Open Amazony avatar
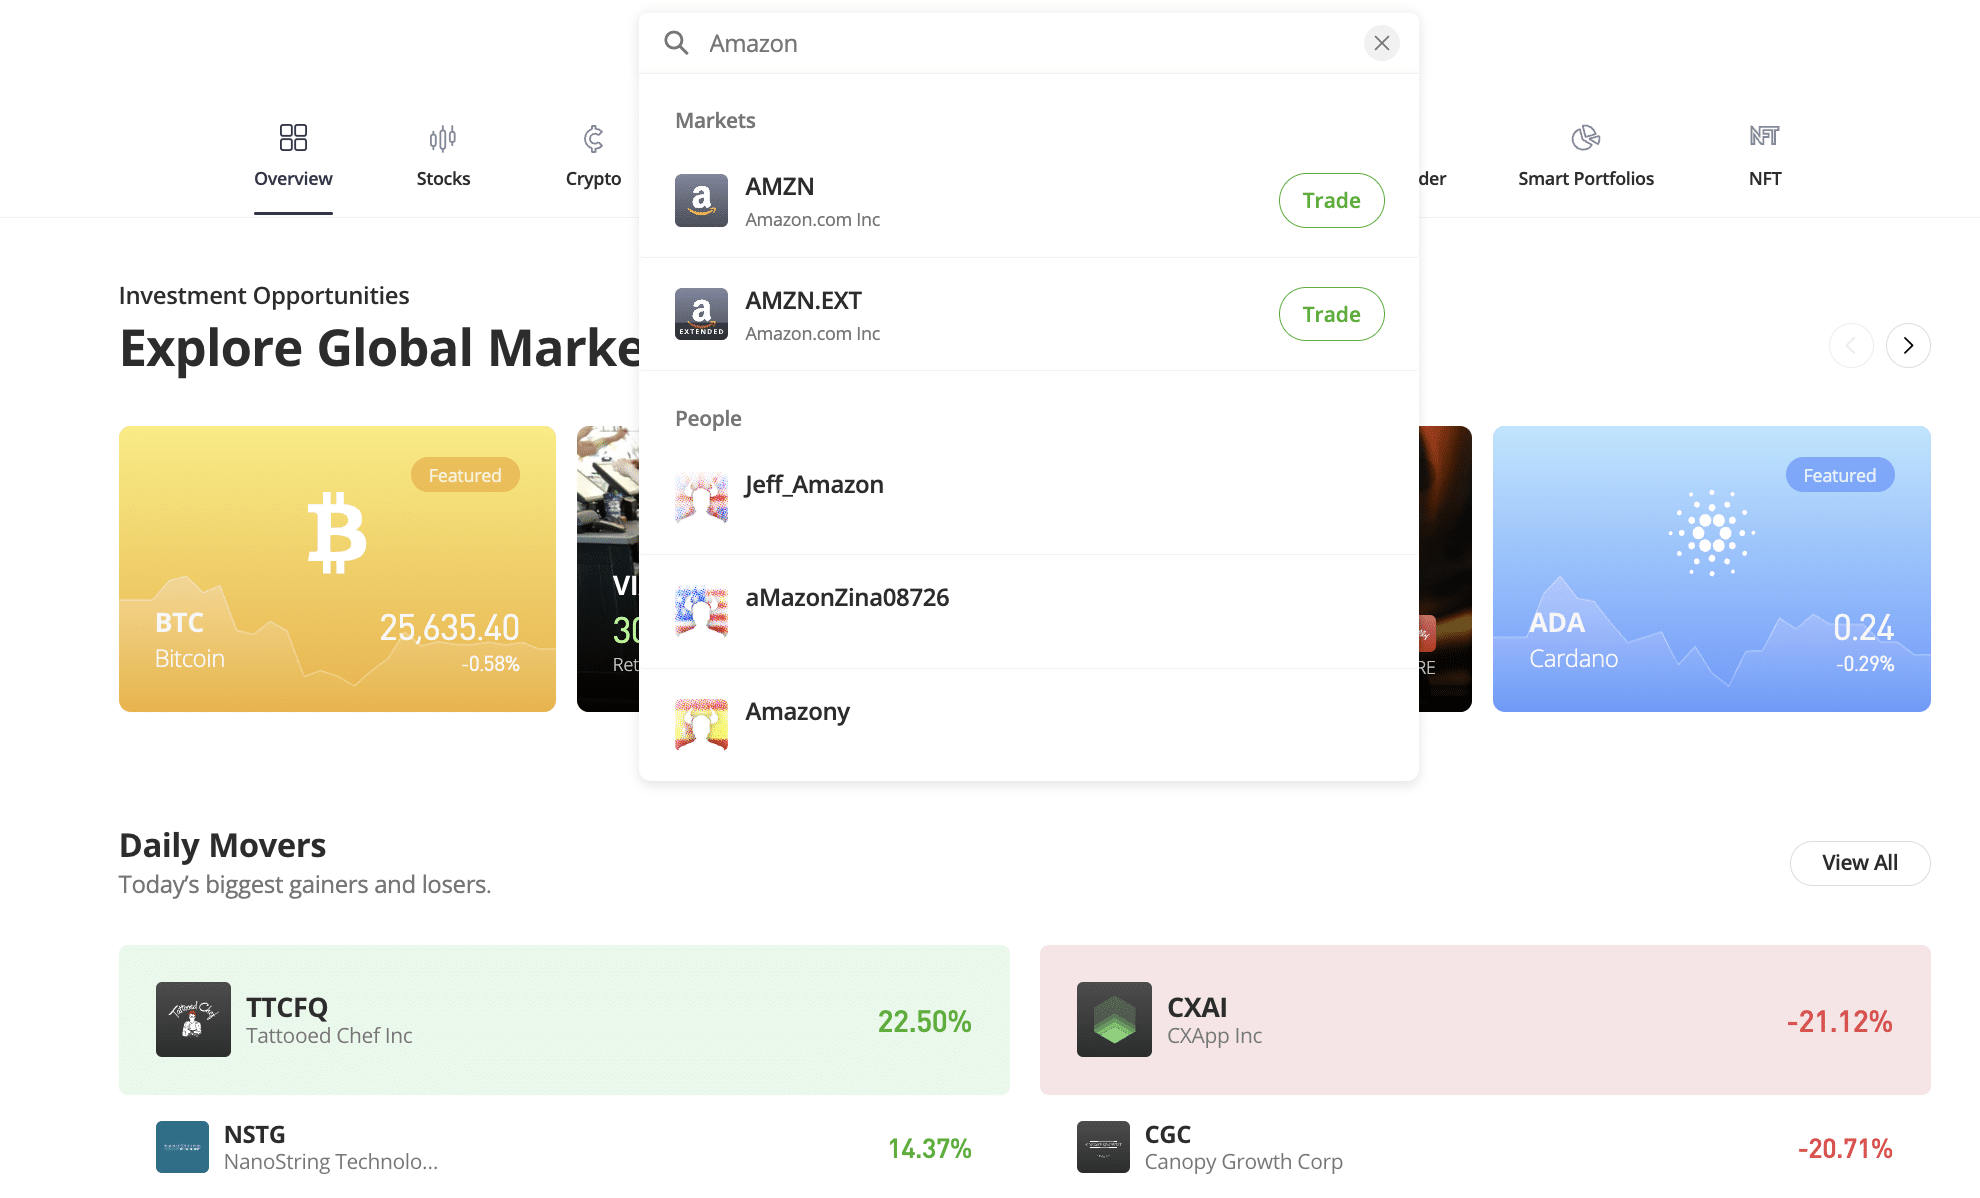This screenshot has width=1980, height=1198. tap(701, 725)
